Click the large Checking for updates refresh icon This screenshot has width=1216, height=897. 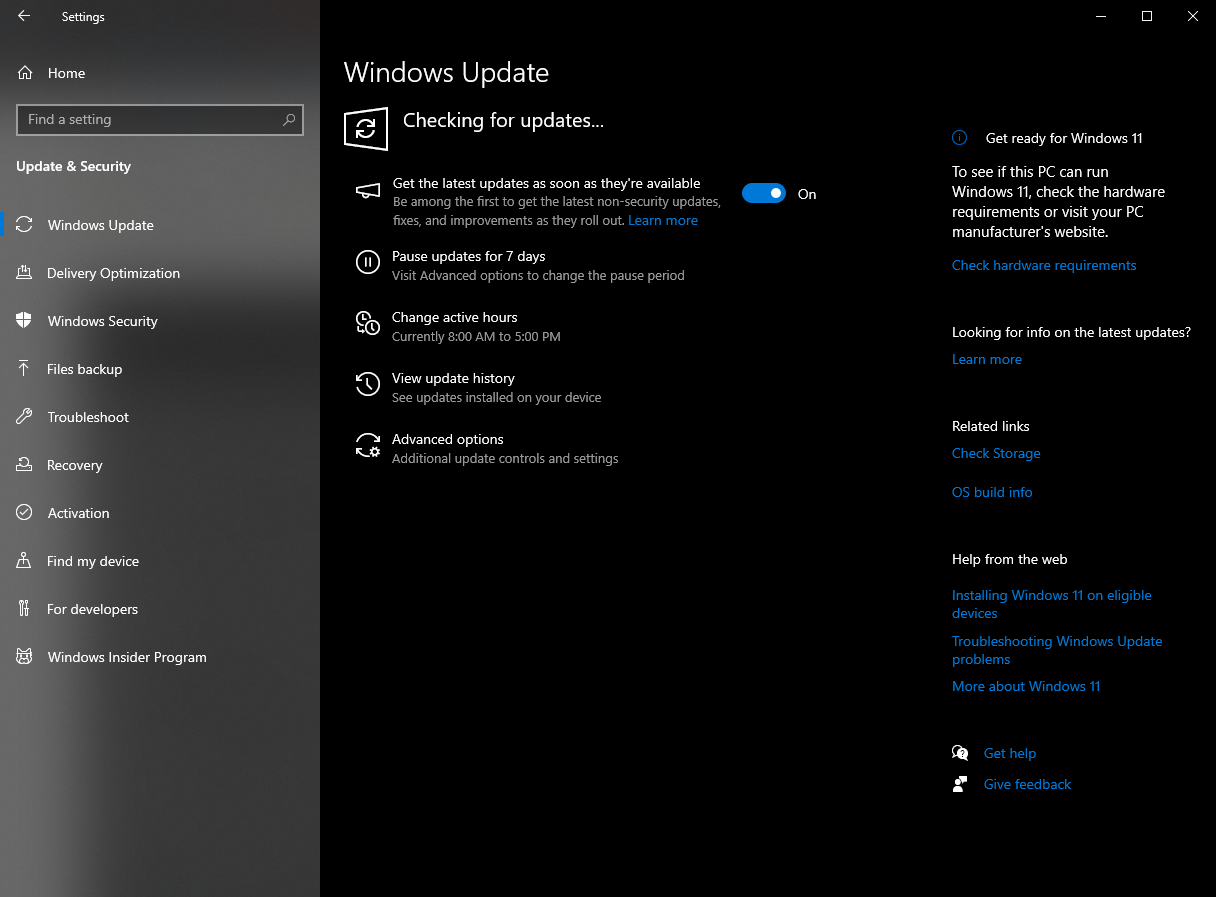[x=366, y=129]
